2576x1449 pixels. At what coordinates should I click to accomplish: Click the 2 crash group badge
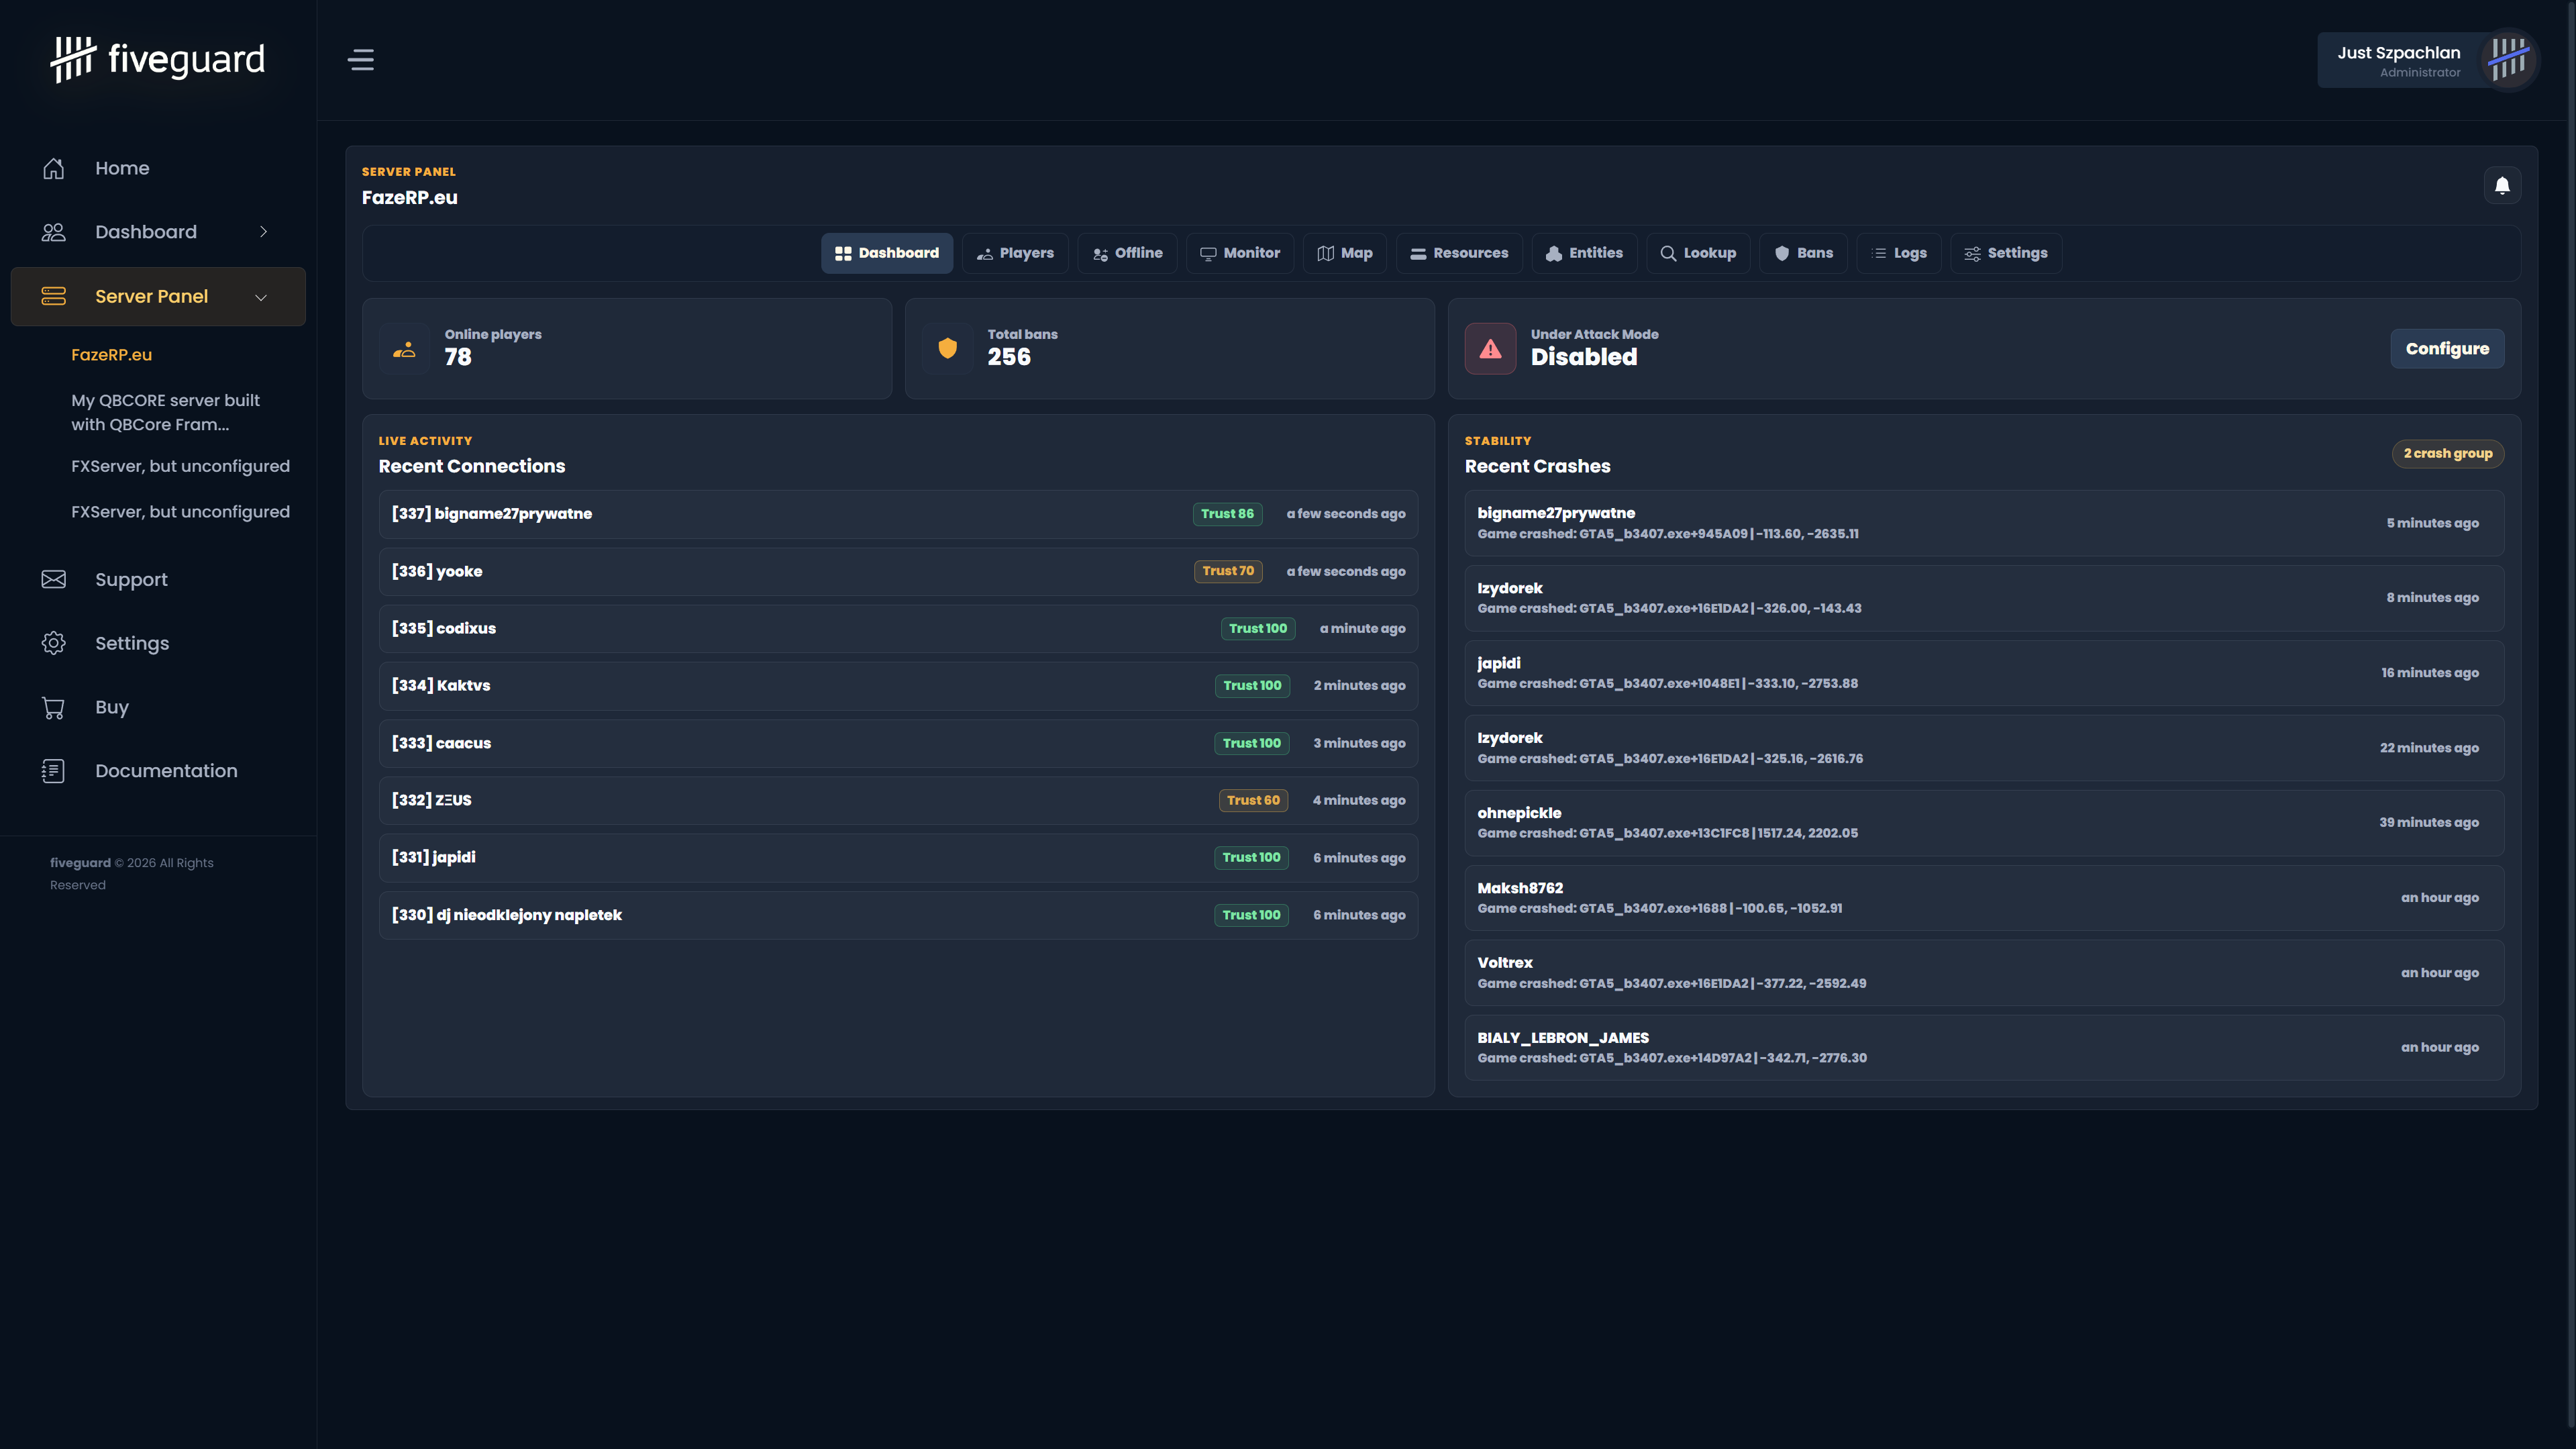click(x=2448, y=453)
